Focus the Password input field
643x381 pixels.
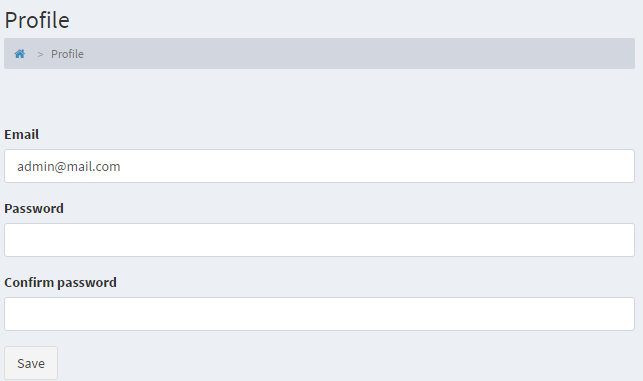click(319, 240)
